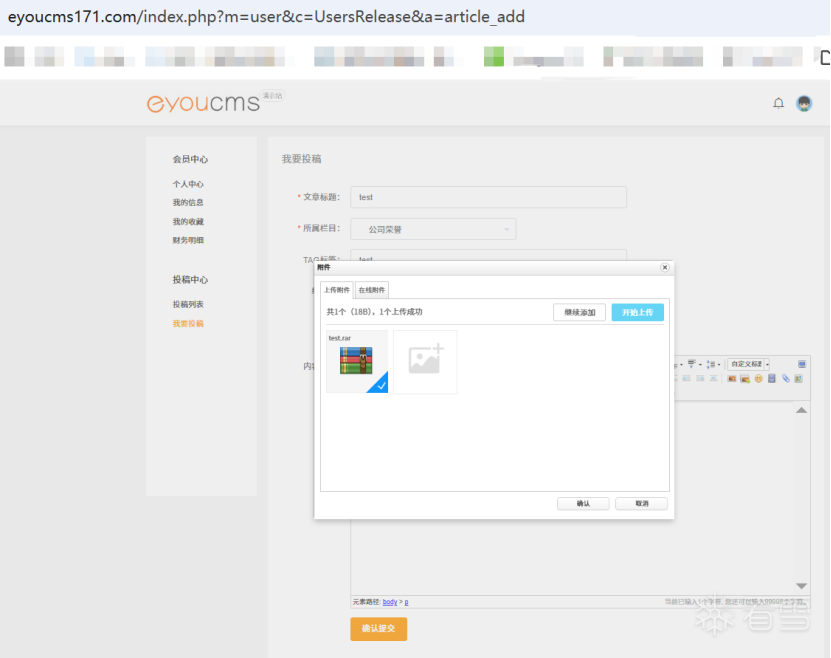Click the 我要投稿 page title

[x=302, y=158]
